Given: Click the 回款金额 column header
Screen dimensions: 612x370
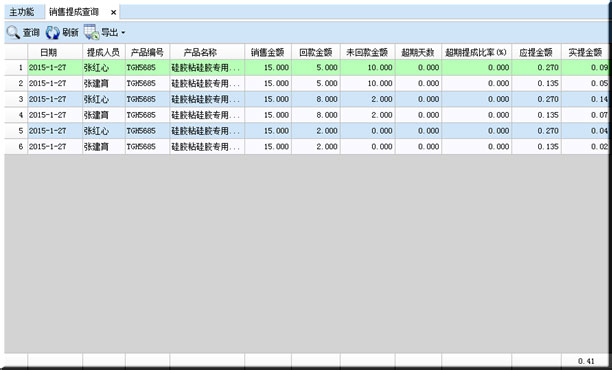Looking at the screenshot, I should coord(316,52).
